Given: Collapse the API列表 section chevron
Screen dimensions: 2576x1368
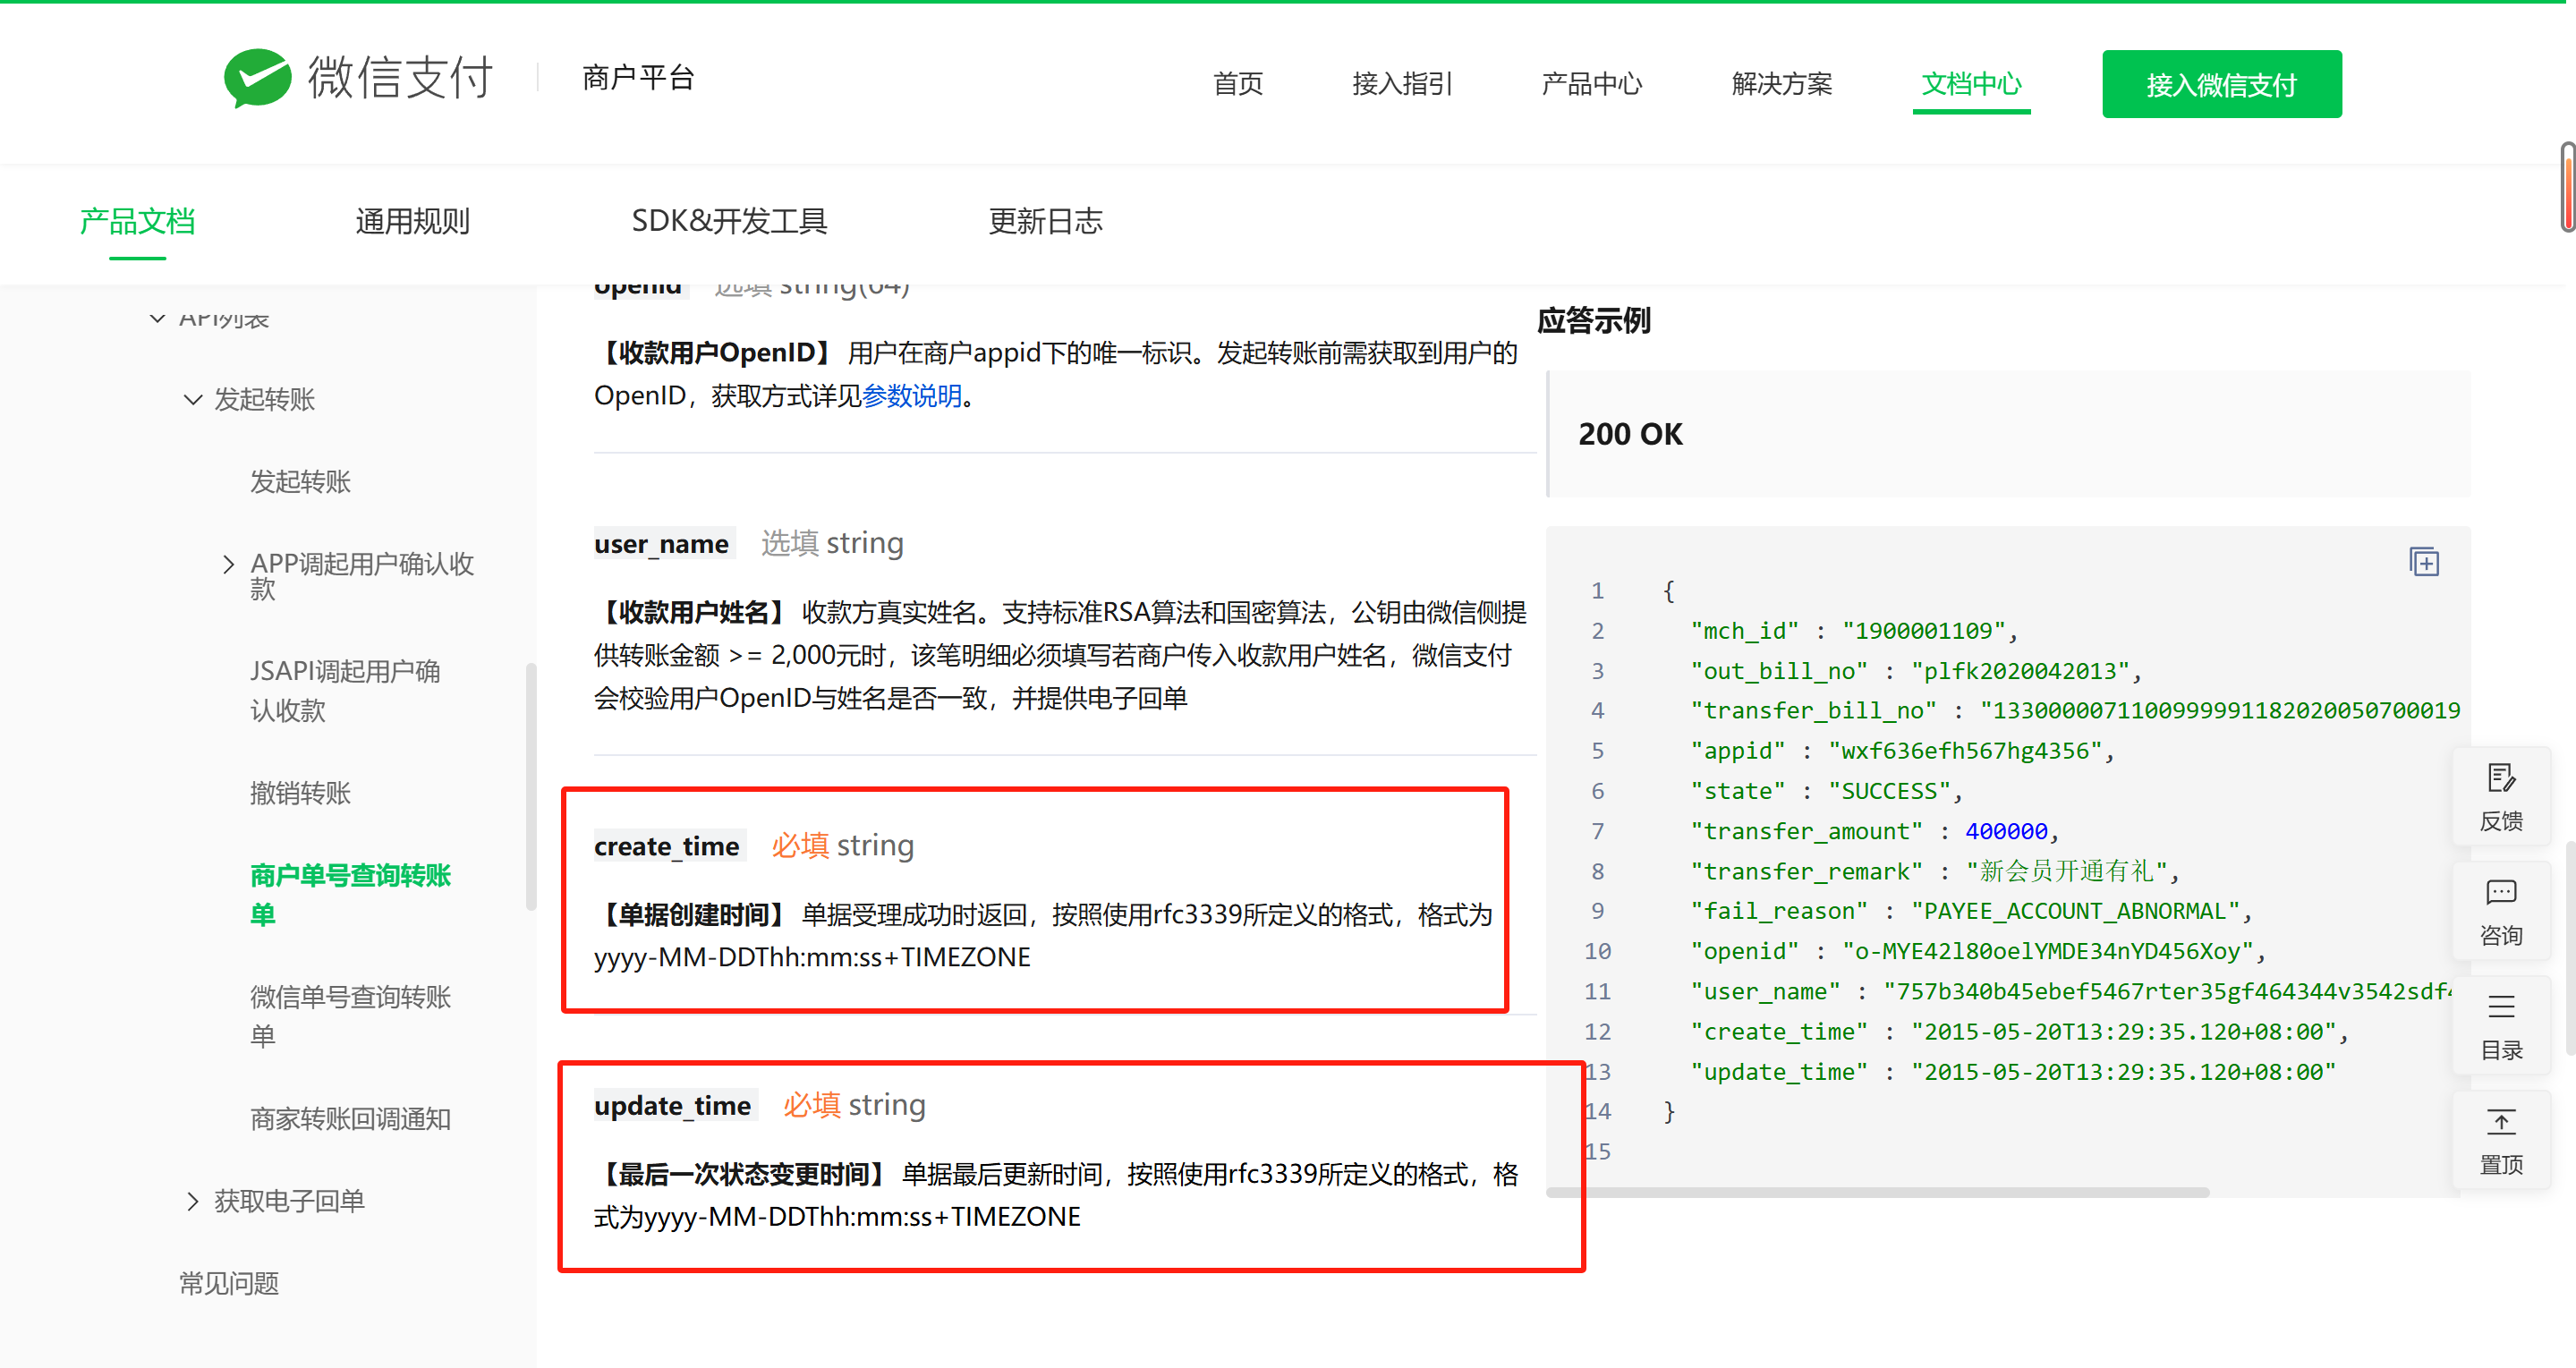Looking at the screenshot, I should coord(157,319).
